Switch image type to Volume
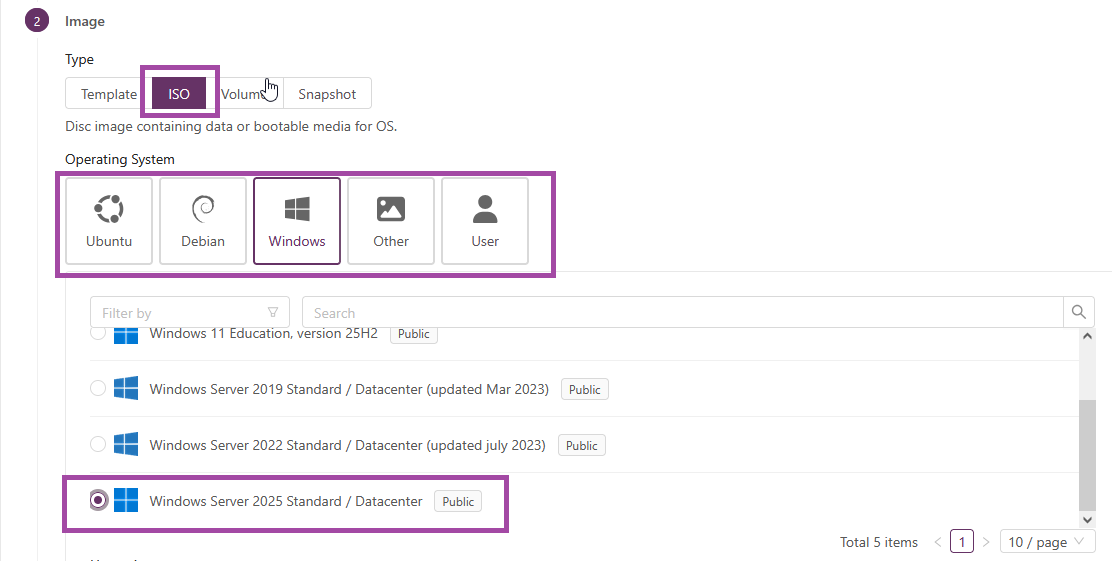This screenshot has width=1112, height=561. (245, 94)
